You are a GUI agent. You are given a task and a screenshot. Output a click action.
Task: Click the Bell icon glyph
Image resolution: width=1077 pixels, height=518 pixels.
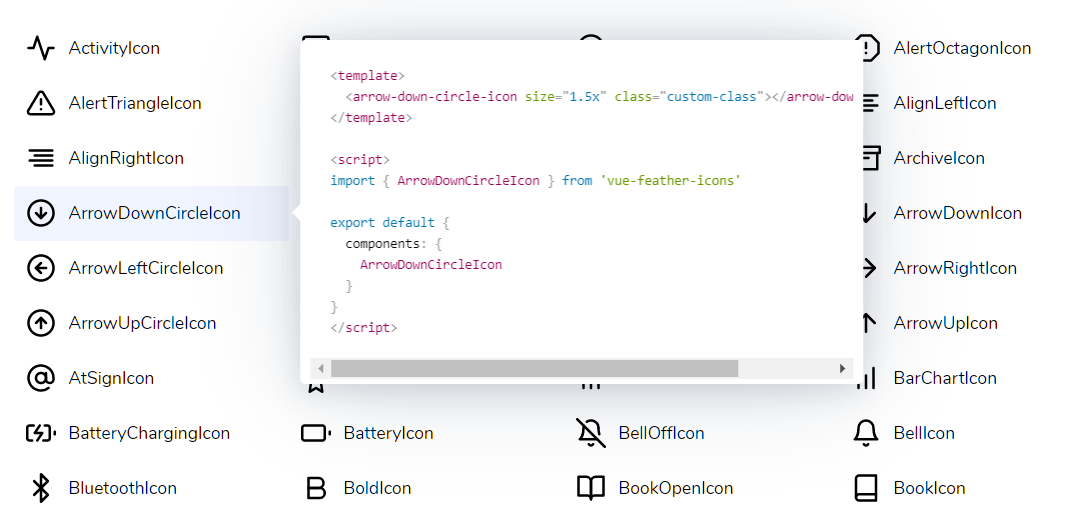pos(865,433)
